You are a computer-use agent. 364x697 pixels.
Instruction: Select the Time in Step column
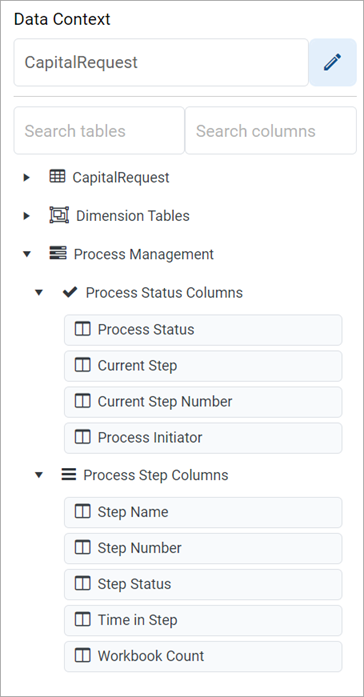203,620
